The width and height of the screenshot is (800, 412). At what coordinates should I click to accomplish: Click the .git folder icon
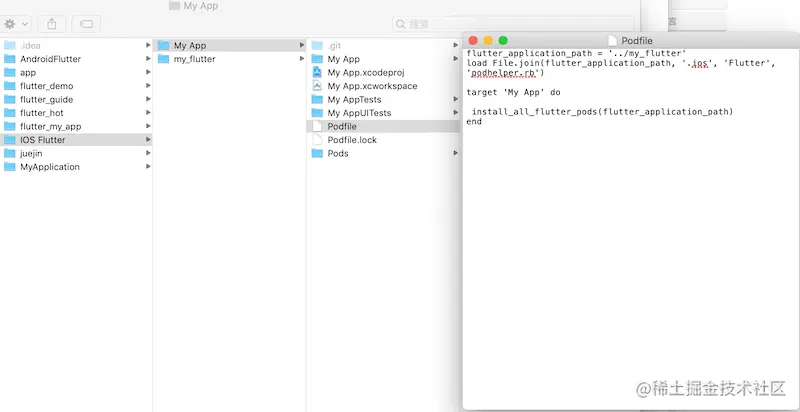click(x=317, y=45)
